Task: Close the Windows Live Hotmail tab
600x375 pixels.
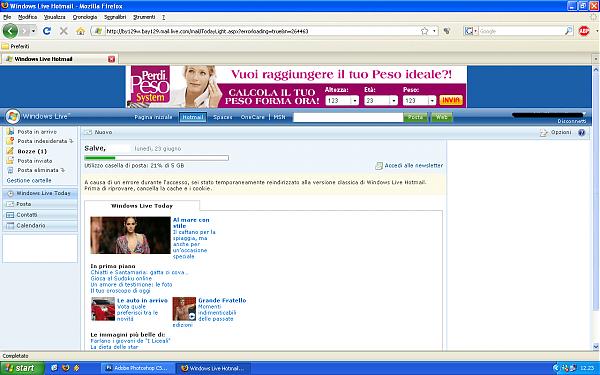Action: tap(111, 59)
